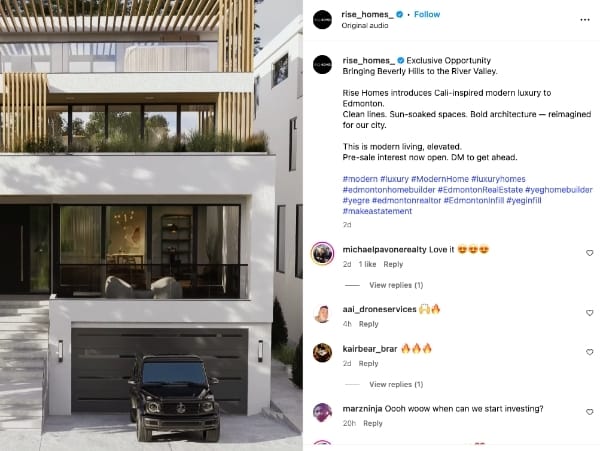Open the three-dot more options menu
This screenshot has height=451, width=600.
[x=584, y=20]
